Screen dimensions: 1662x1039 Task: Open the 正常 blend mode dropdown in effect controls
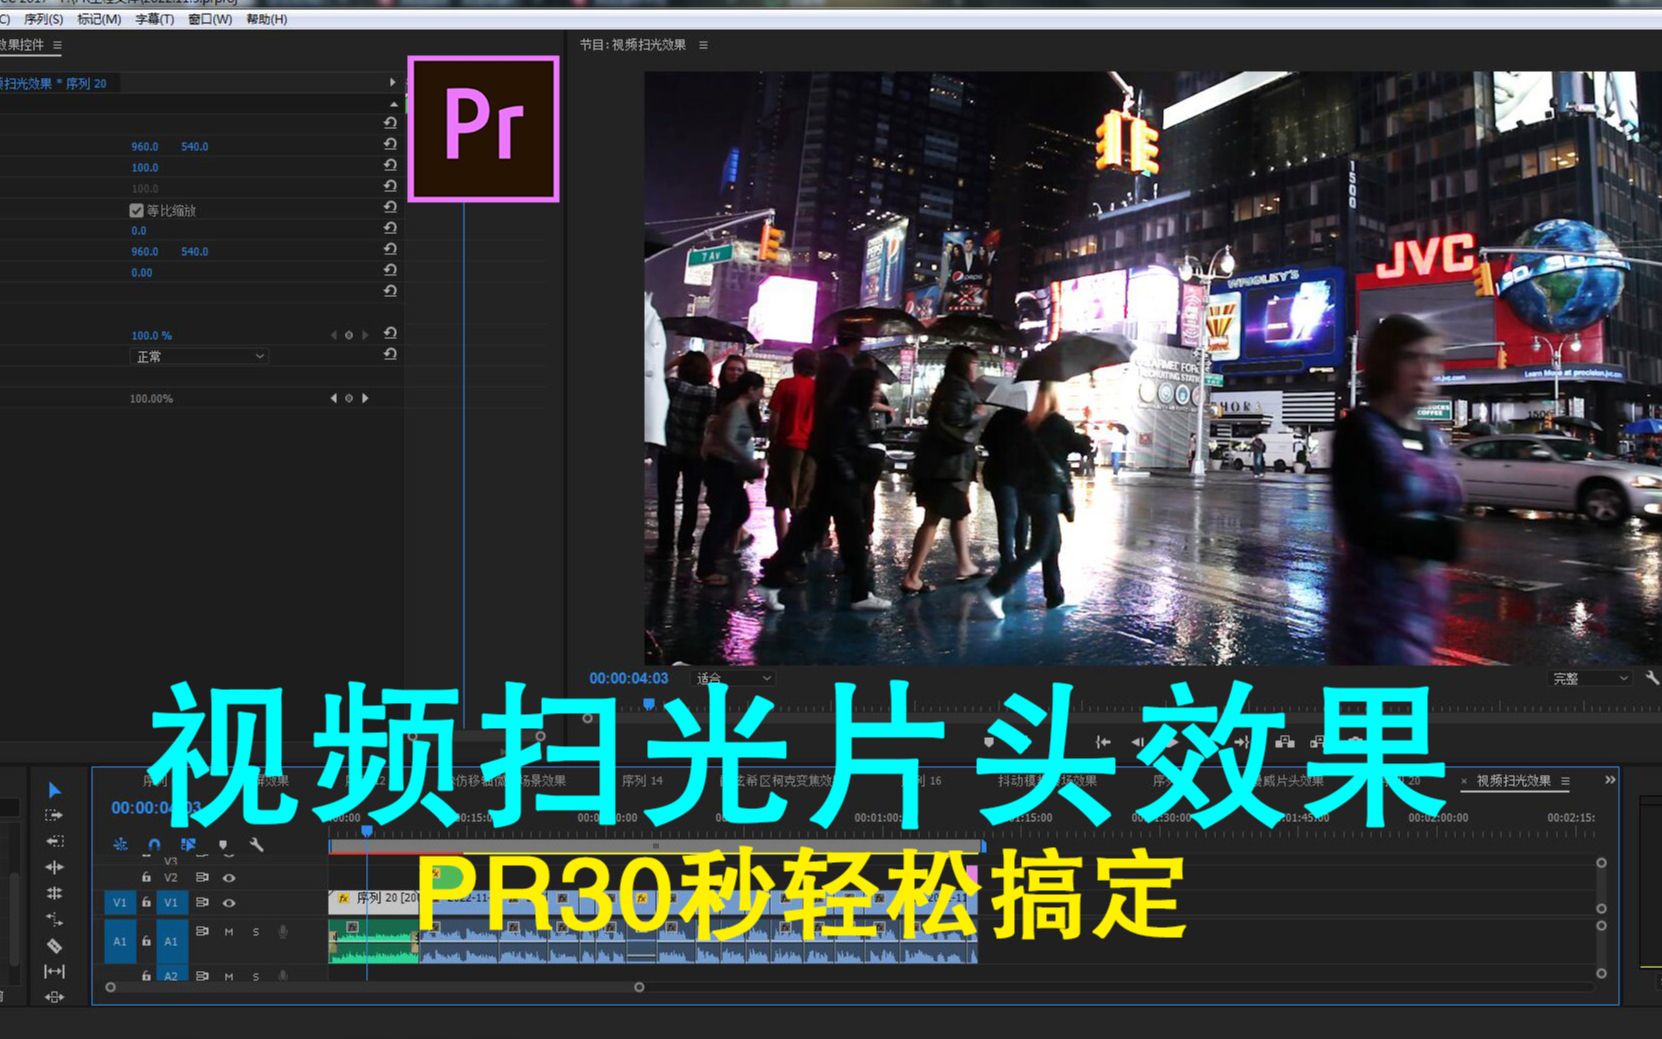tap(200, 357)
